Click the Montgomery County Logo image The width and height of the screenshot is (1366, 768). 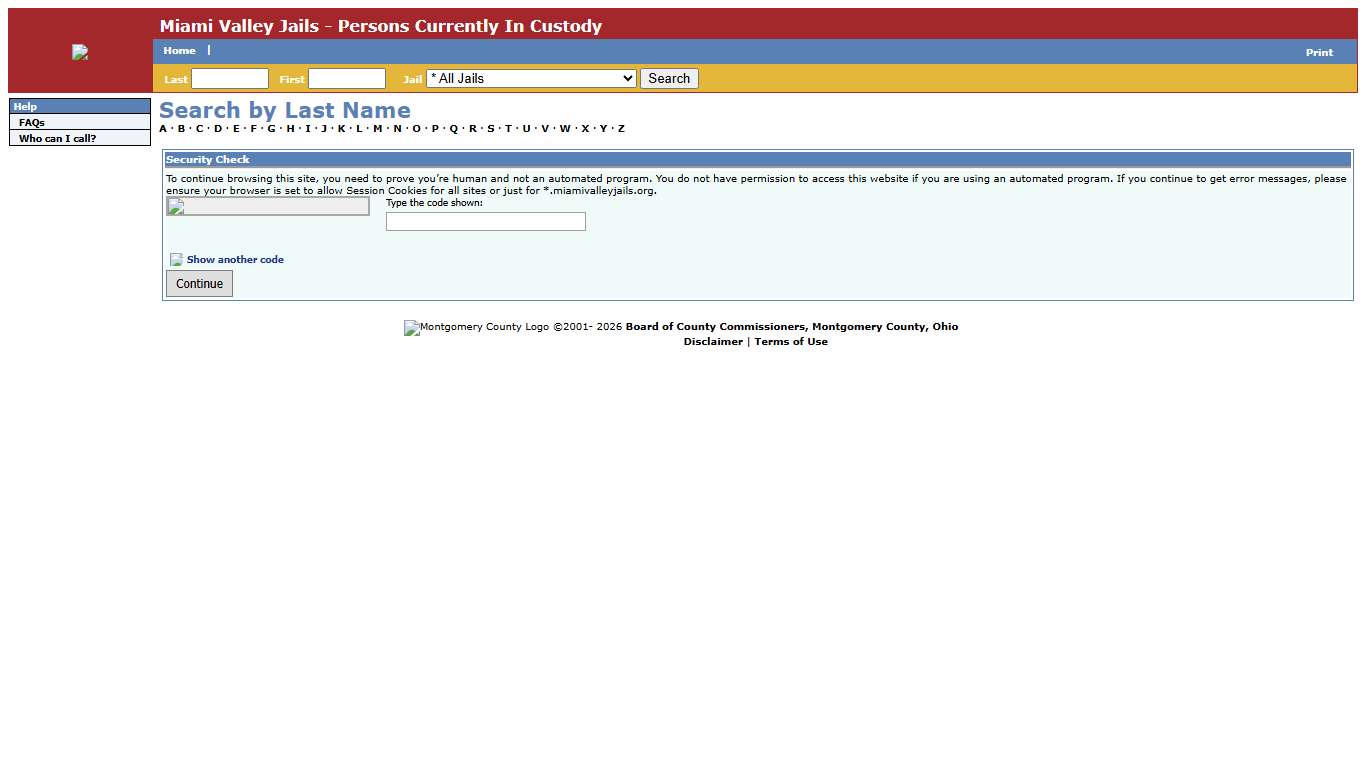coord(411,328)
